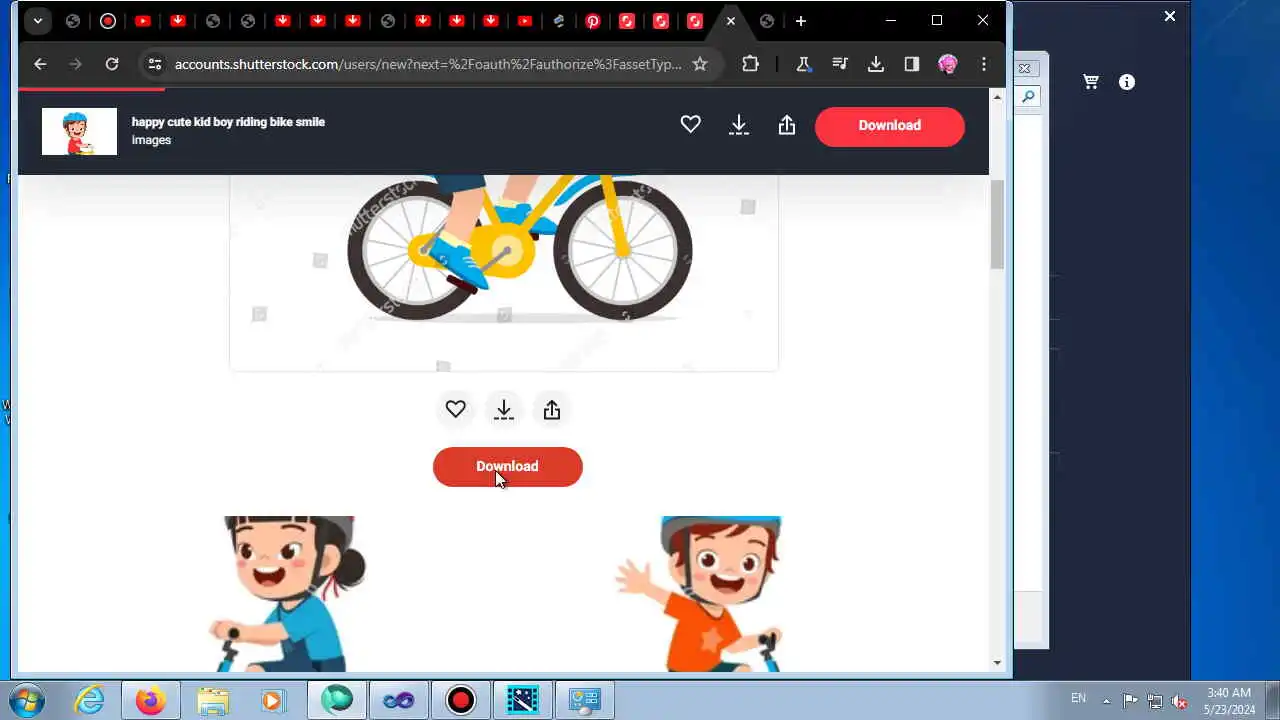Click the info icon in background window
This screenshot has width=1280, height=720.
(x=1127, y=82)
